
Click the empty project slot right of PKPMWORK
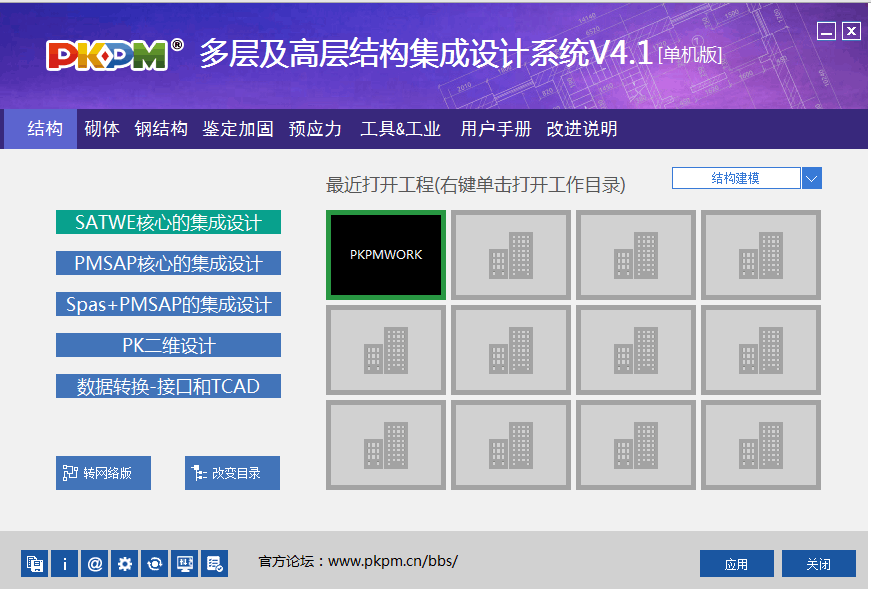coord(511,254)
